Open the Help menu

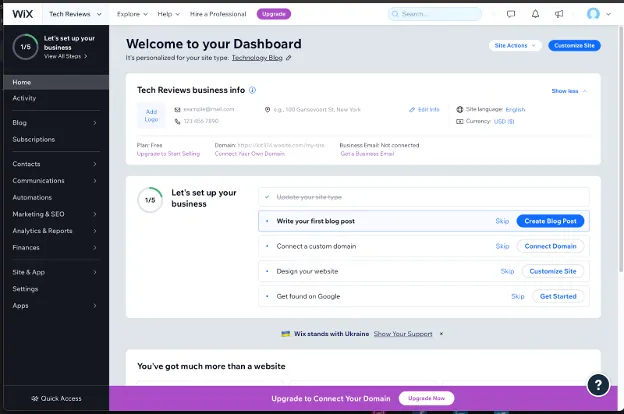pos(169,14)
